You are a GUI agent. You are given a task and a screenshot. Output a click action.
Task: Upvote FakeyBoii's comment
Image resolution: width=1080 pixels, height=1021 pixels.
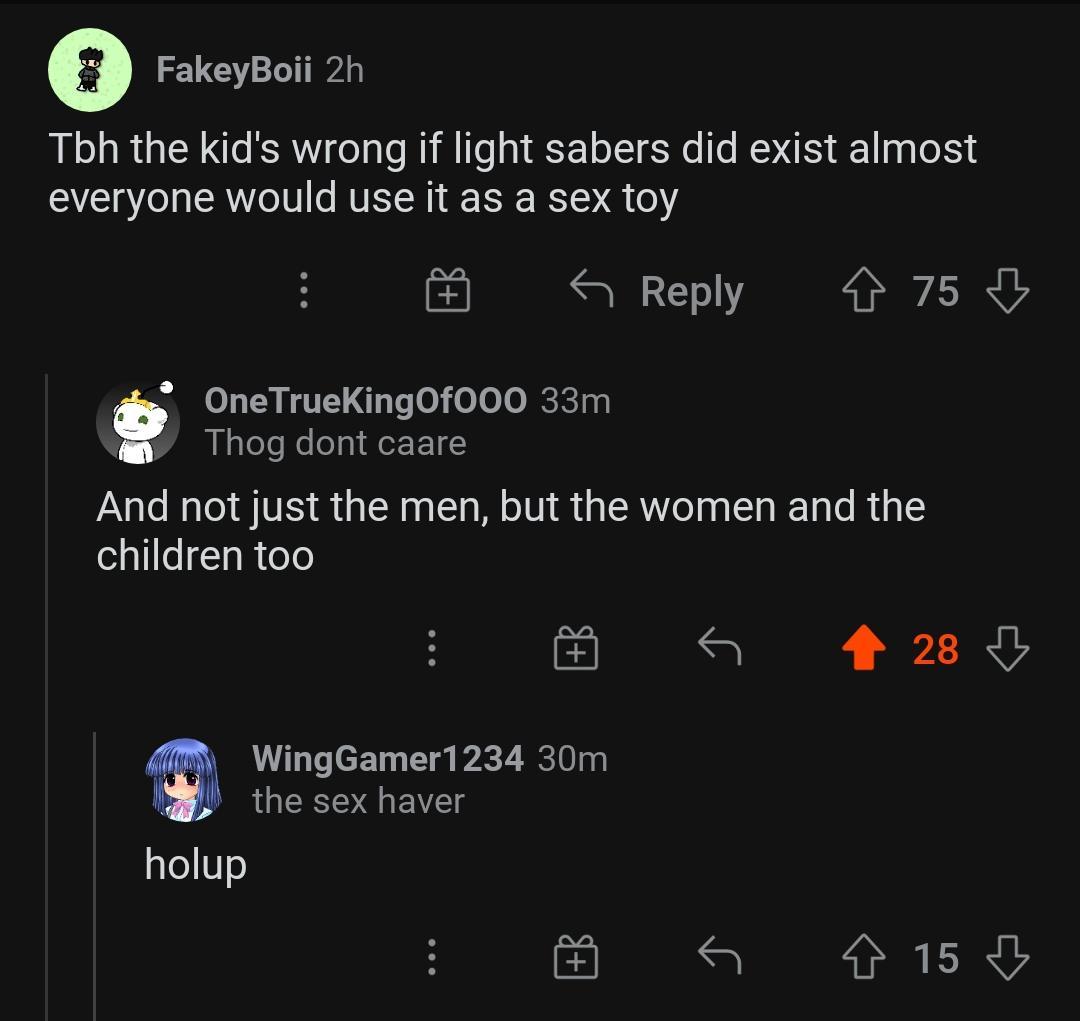click(863, 292)
